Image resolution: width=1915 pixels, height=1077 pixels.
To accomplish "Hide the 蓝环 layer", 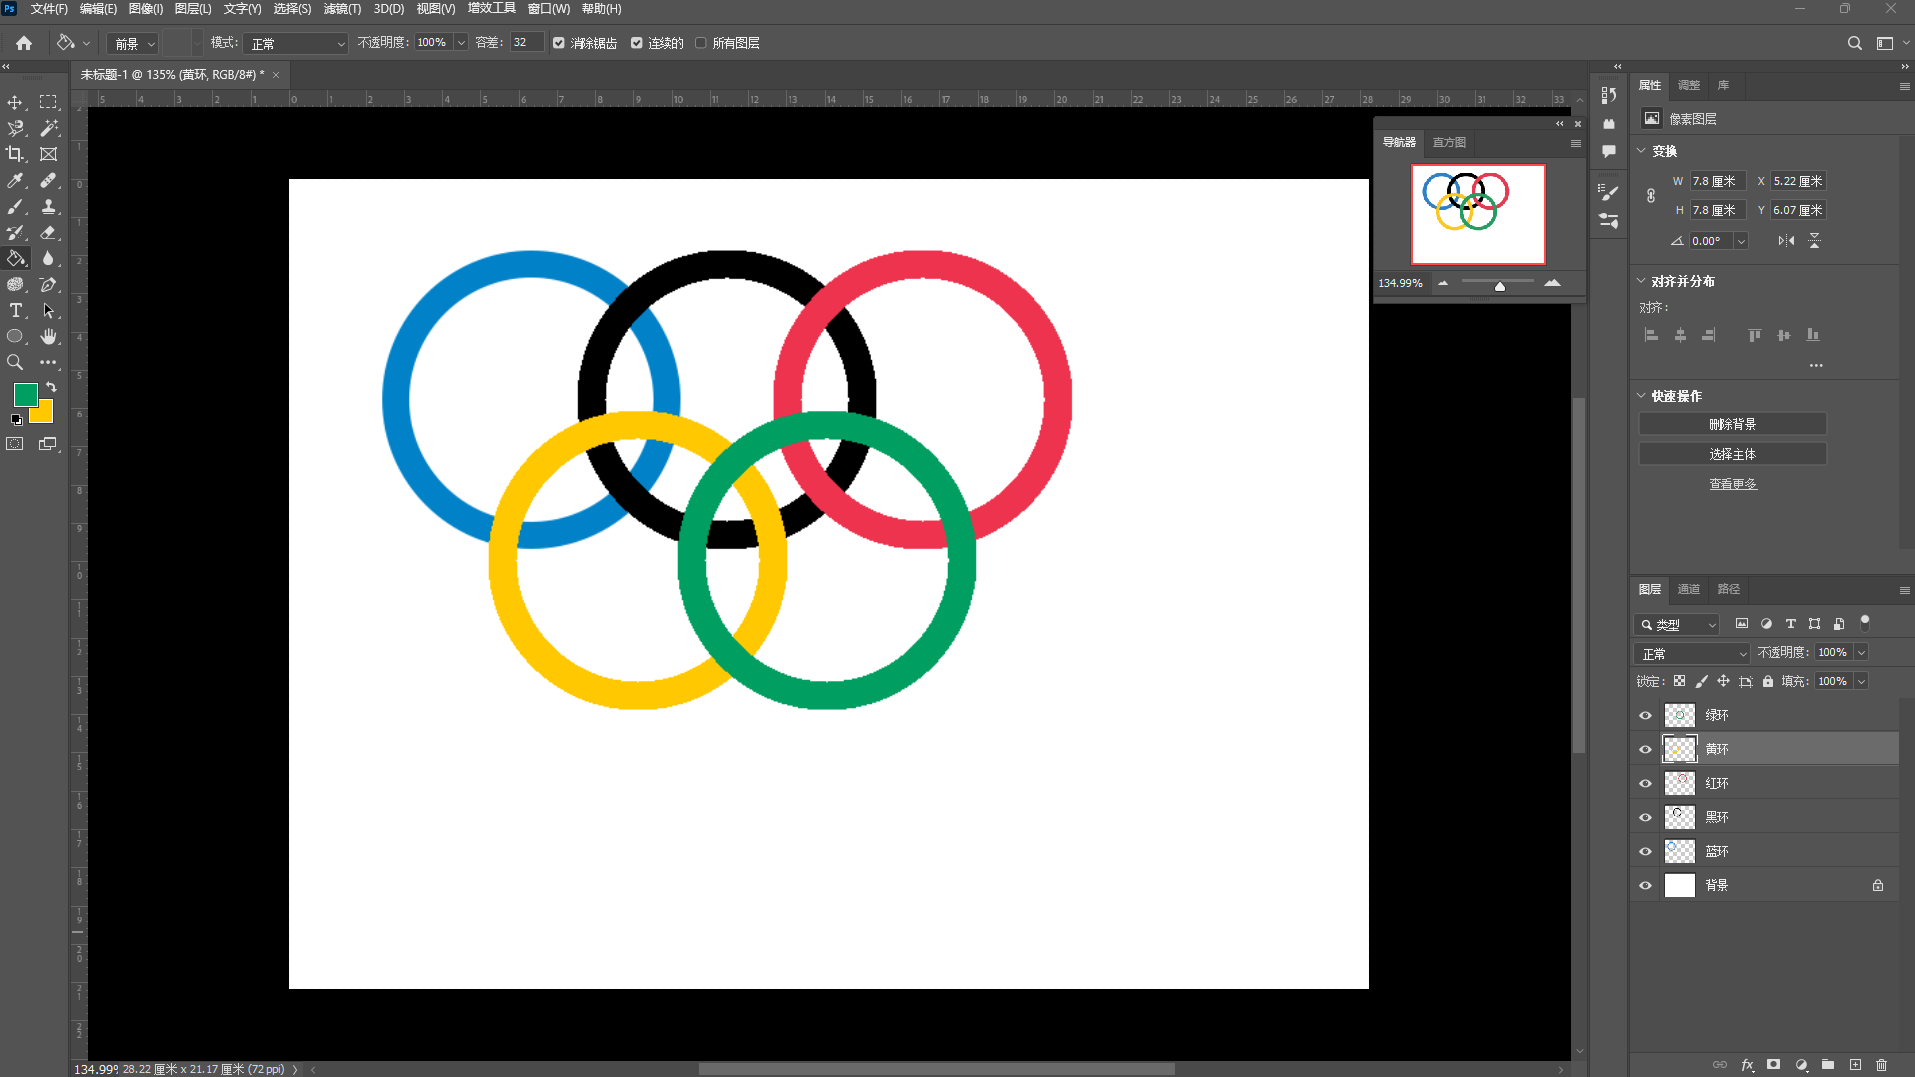I will [x=1645, y=851].
